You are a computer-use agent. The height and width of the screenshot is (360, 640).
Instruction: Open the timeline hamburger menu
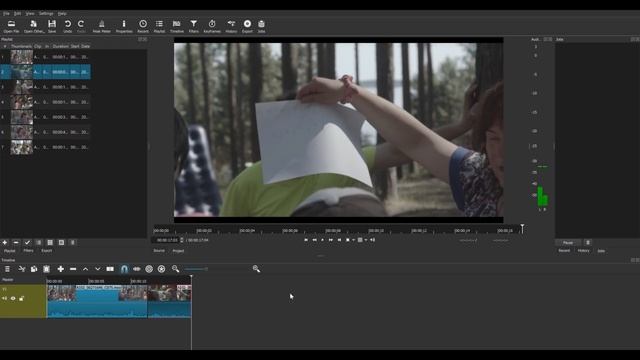pyautogui.click(x=7, y=269)
